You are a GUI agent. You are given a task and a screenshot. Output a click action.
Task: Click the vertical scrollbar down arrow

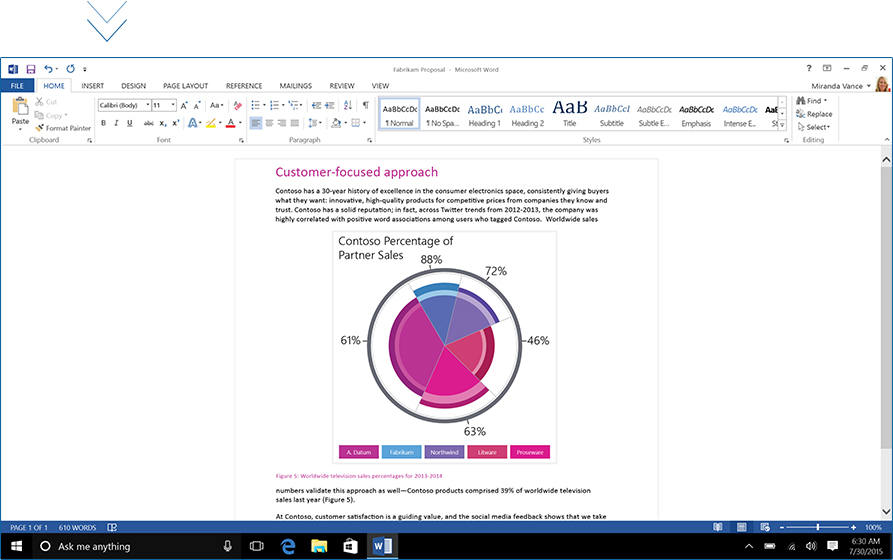coord(886,511)
